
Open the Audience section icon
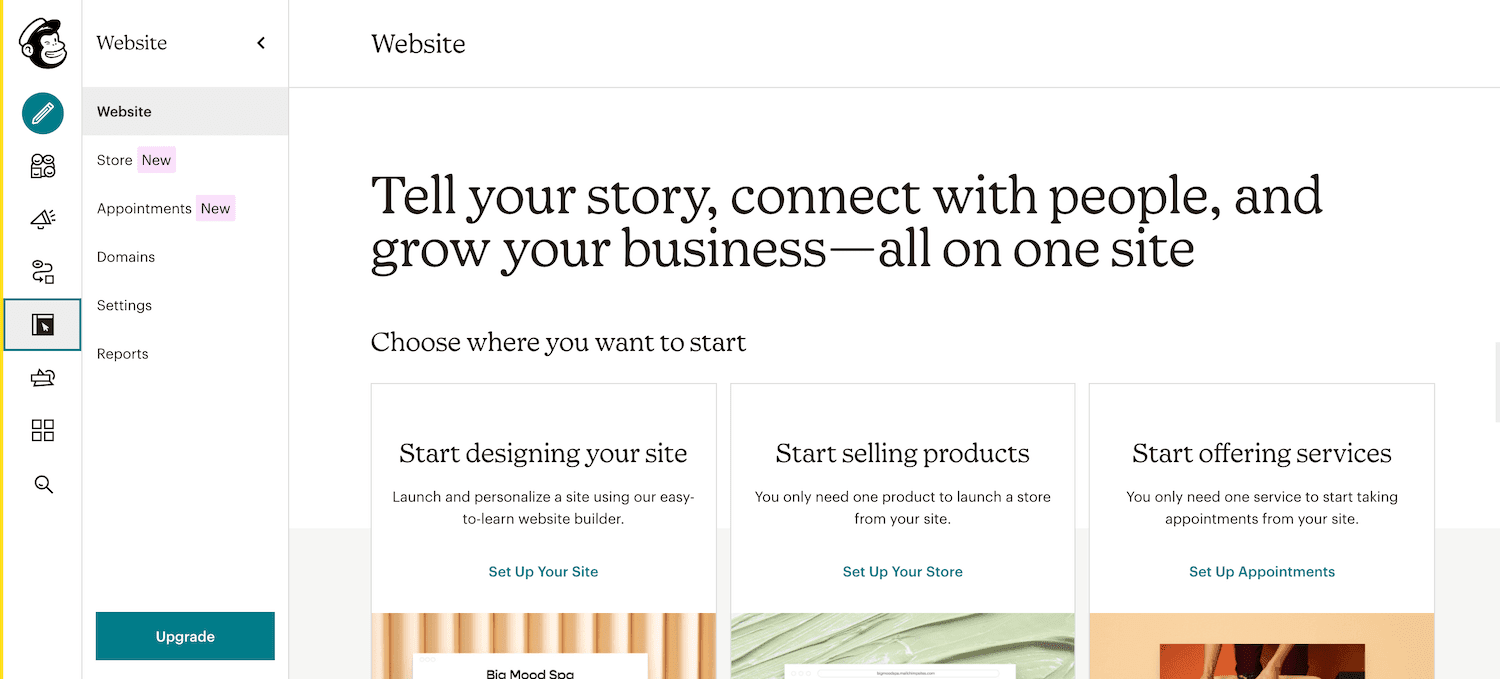click(41, 166)
